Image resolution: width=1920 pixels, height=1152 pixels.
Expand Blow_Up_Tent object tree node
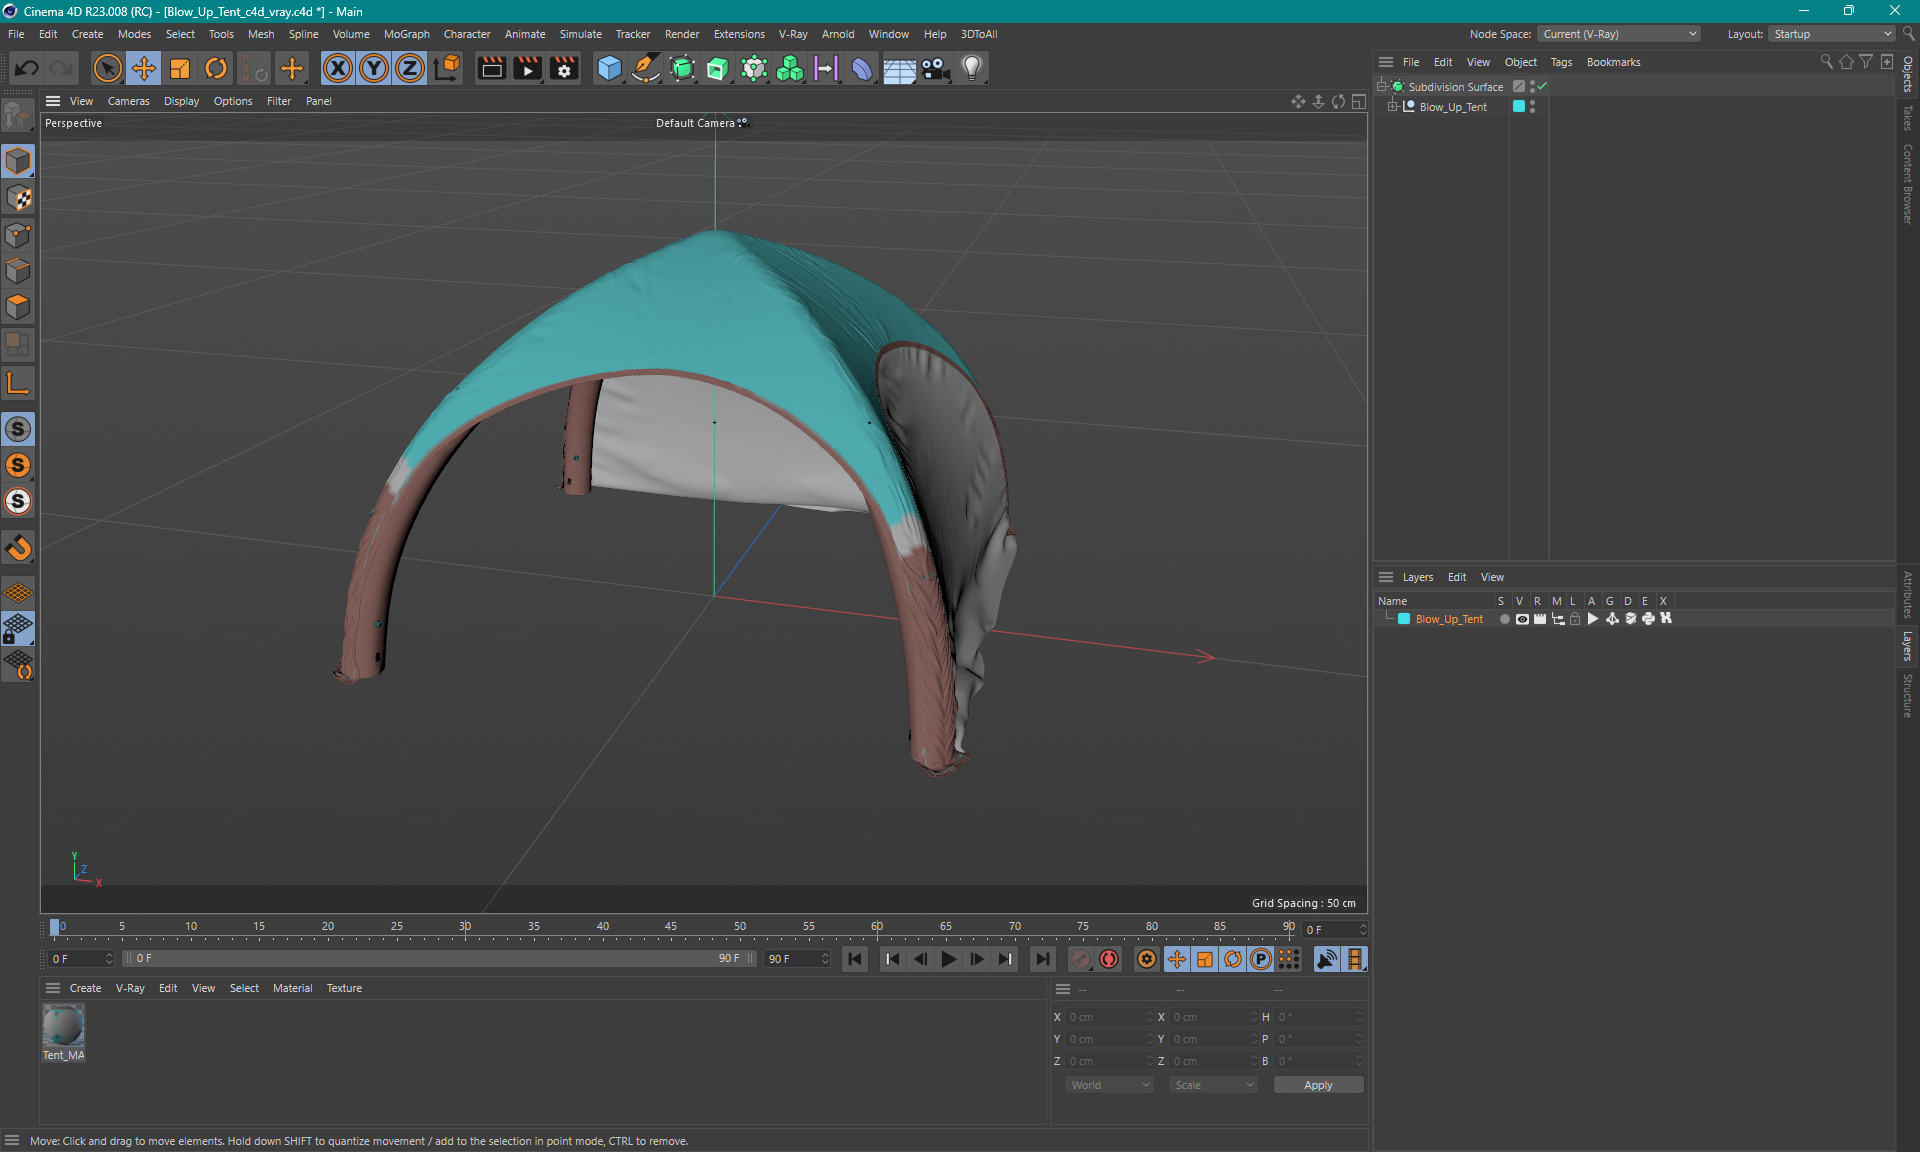point(1392,107)
